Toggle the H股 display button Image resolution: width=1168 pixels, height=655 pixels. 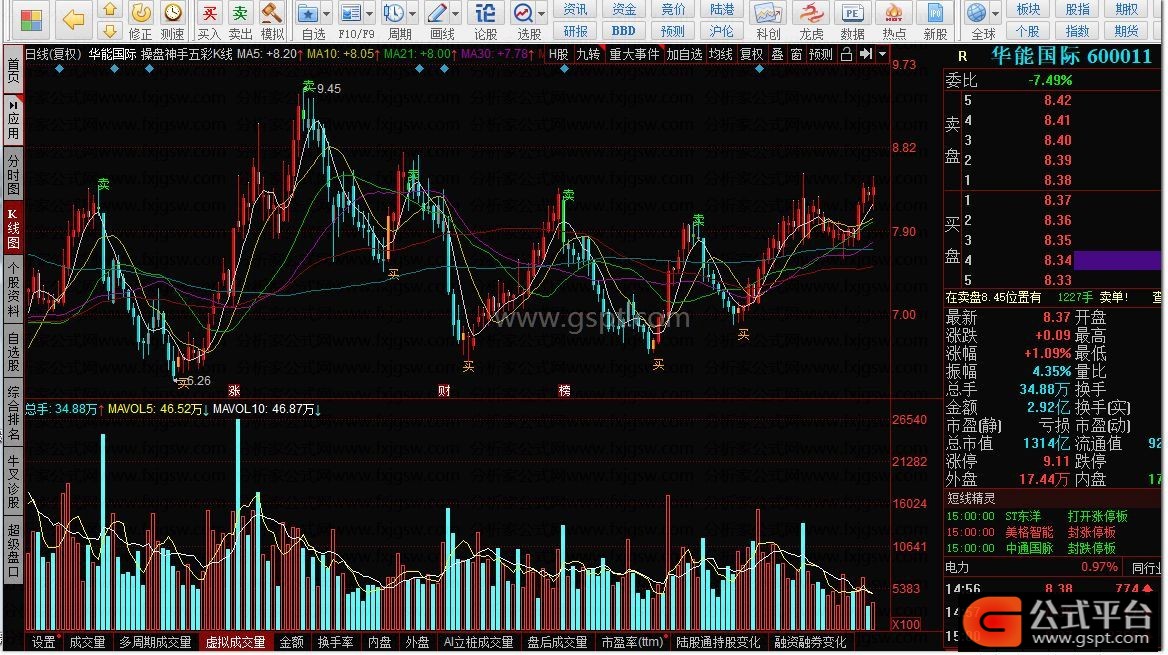[559, 54]
